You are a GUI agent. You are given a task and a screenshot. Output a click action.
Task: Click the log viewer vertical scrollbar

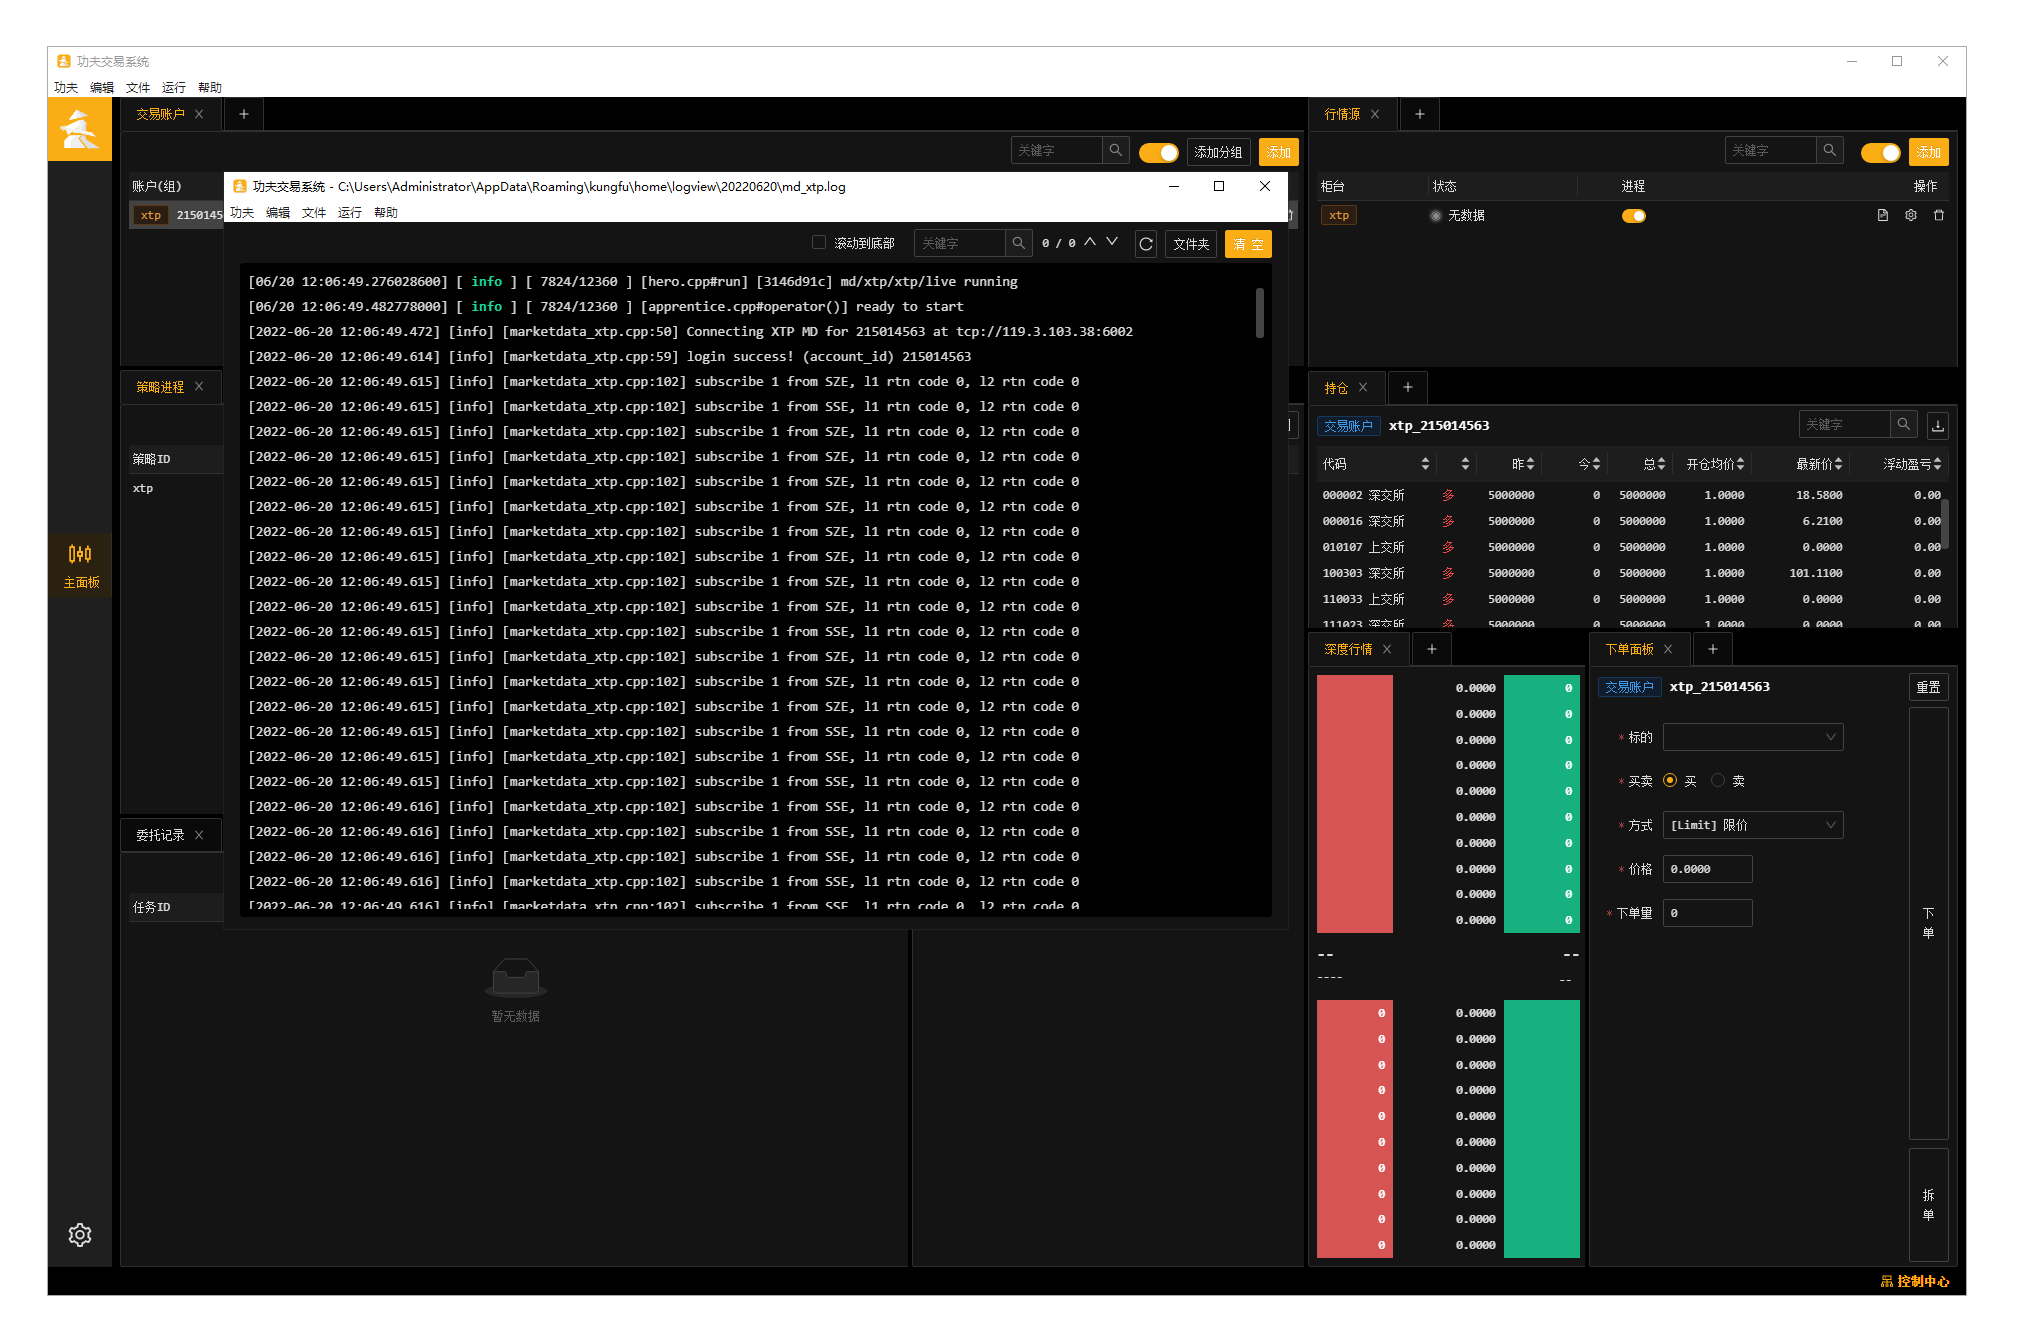[x=1259, y=313]
